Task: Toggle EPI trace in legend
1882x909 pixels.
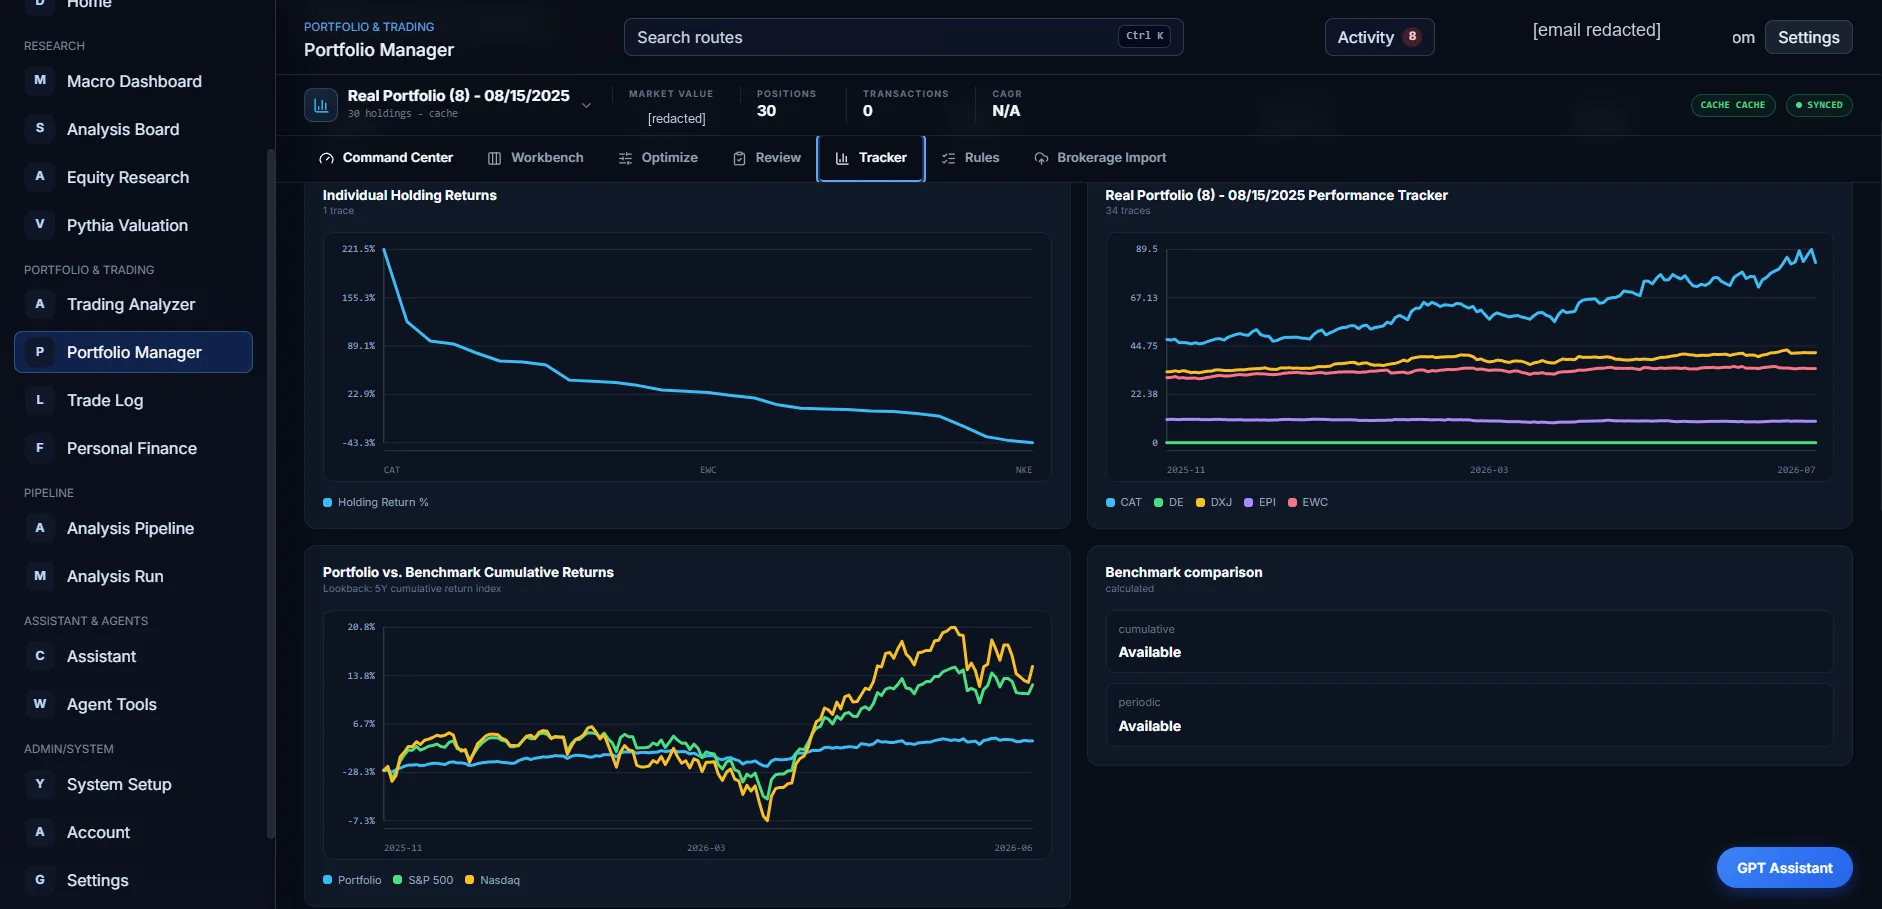Action: tap(1260, 502)
